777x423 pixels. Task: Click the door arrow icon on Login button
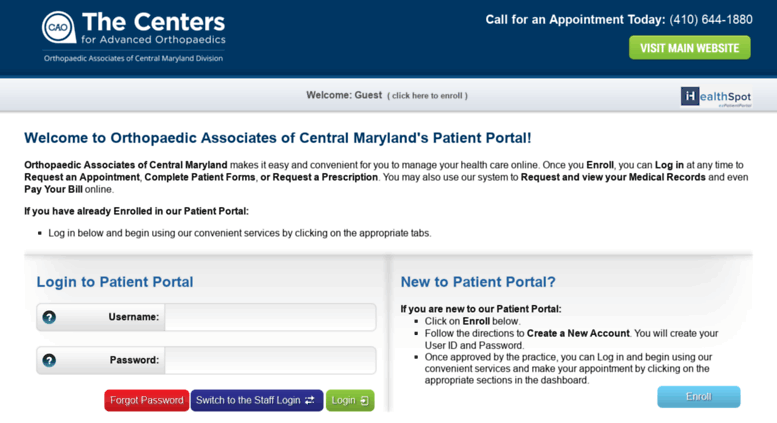(364, 400)
